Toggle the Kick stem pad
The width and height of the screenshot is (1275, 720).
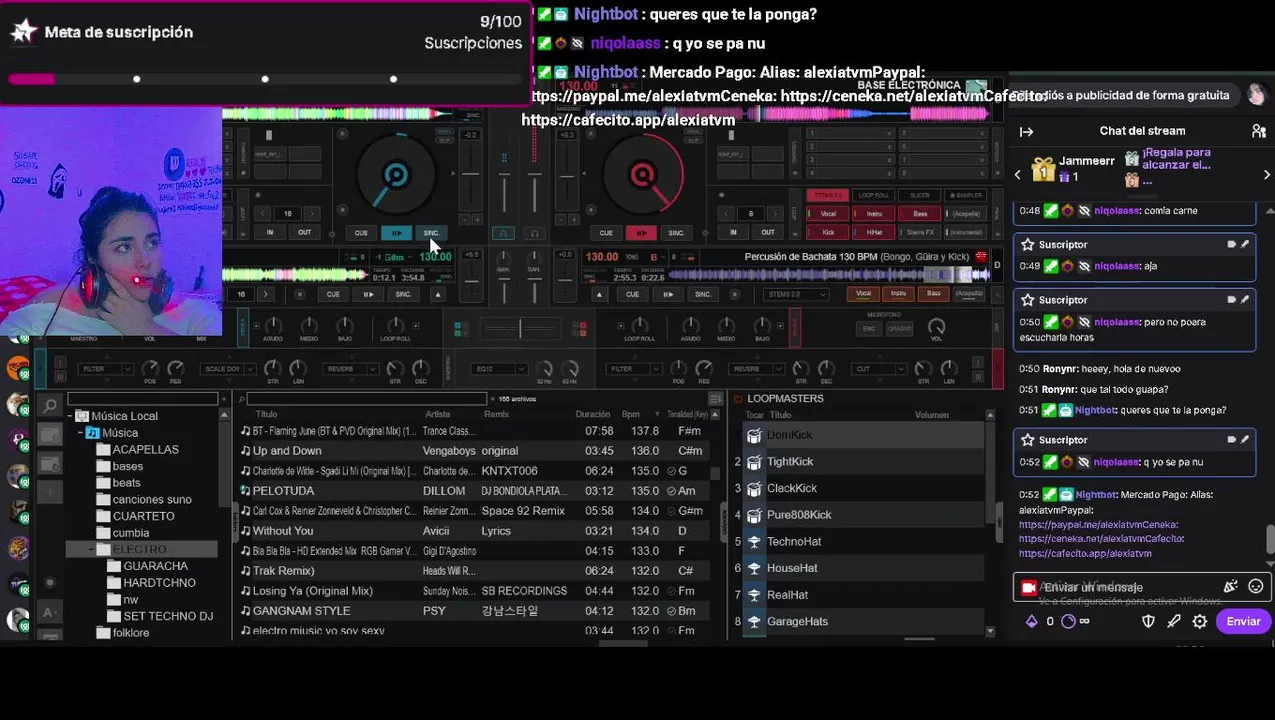(x=828, y=232)
